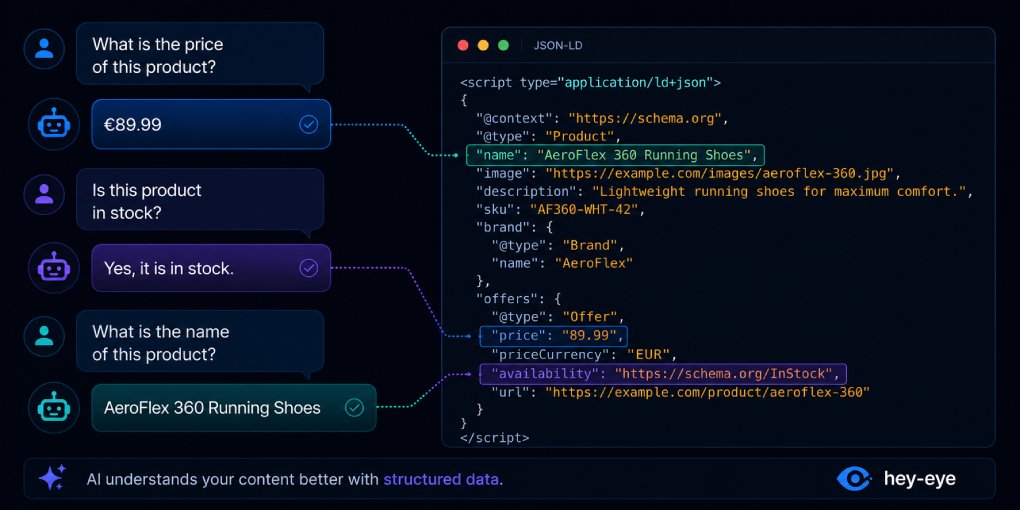
Task: Click the blue user avatar icon
Action: click(x=44, y=49)
